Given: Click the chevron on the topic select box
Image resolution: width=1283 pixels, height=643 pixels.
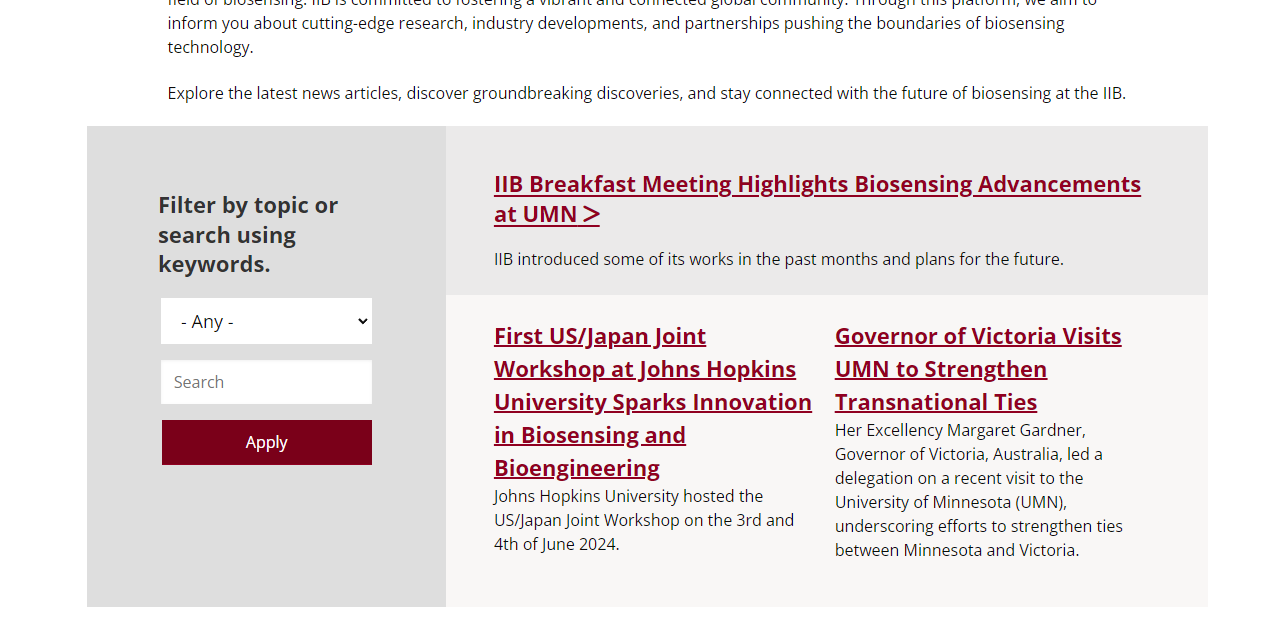Looking at the screenshot, I should 362,321.
